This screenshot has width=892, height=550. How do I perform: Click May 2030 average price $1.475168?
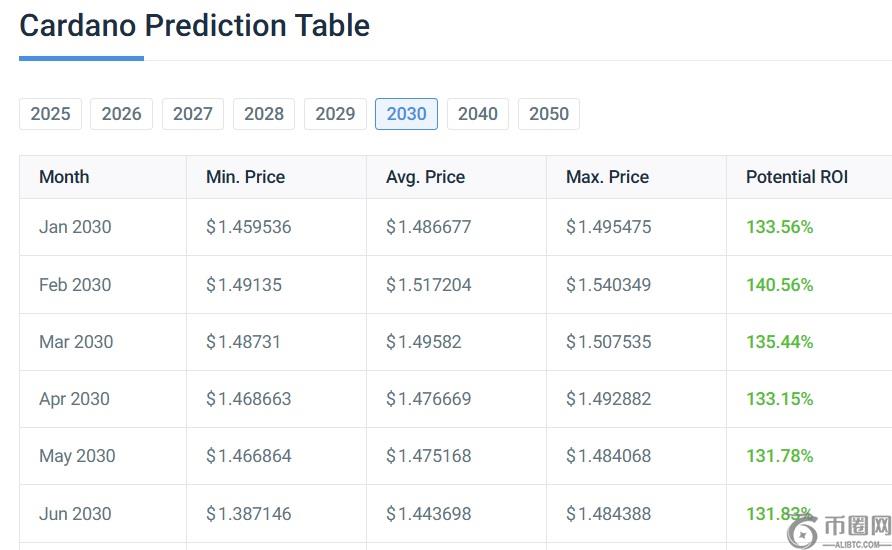tap(428, 456)
